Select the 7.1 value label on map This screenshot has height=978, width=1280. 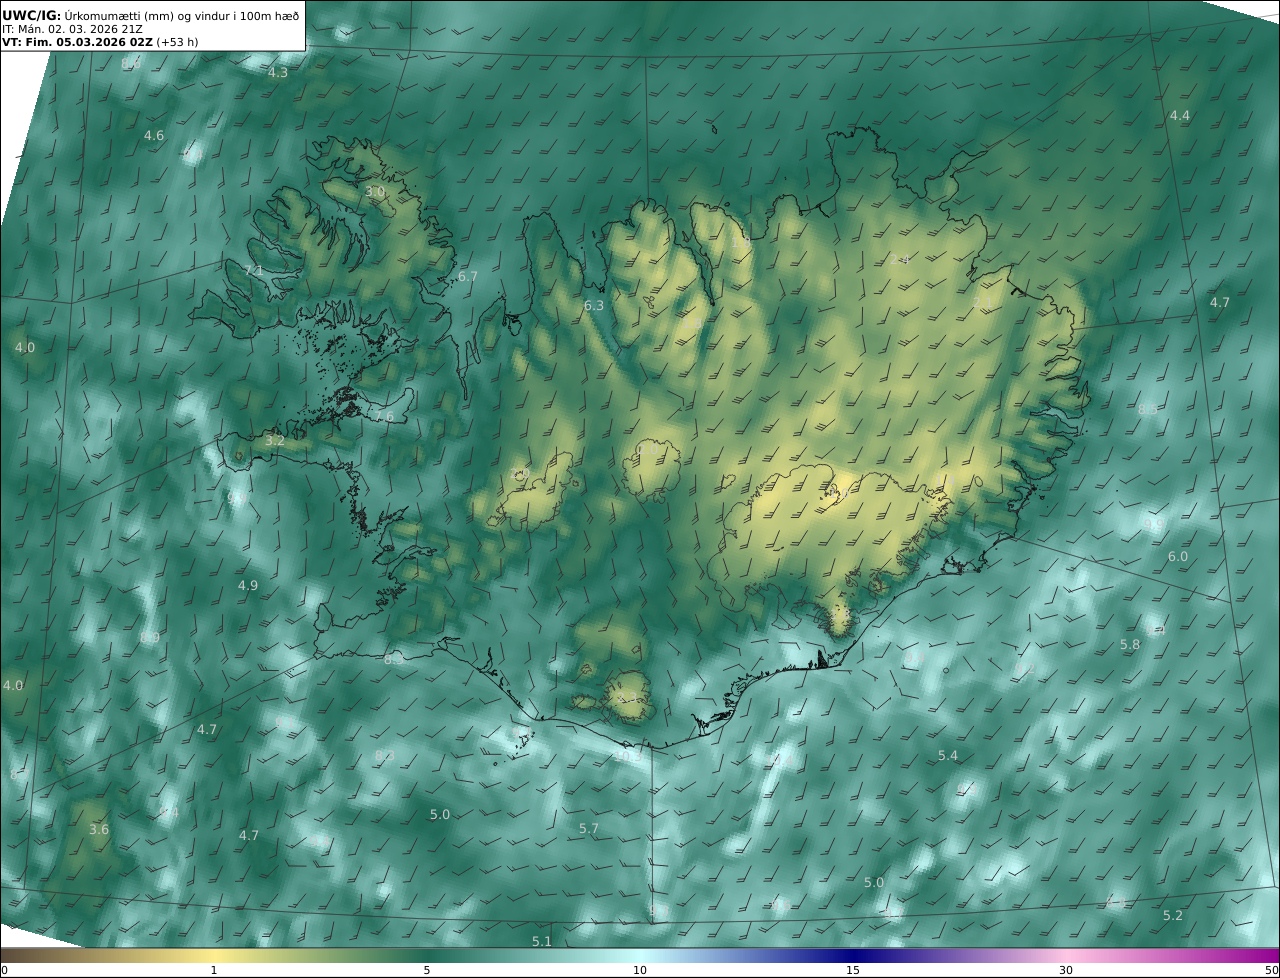click(254, 271)
